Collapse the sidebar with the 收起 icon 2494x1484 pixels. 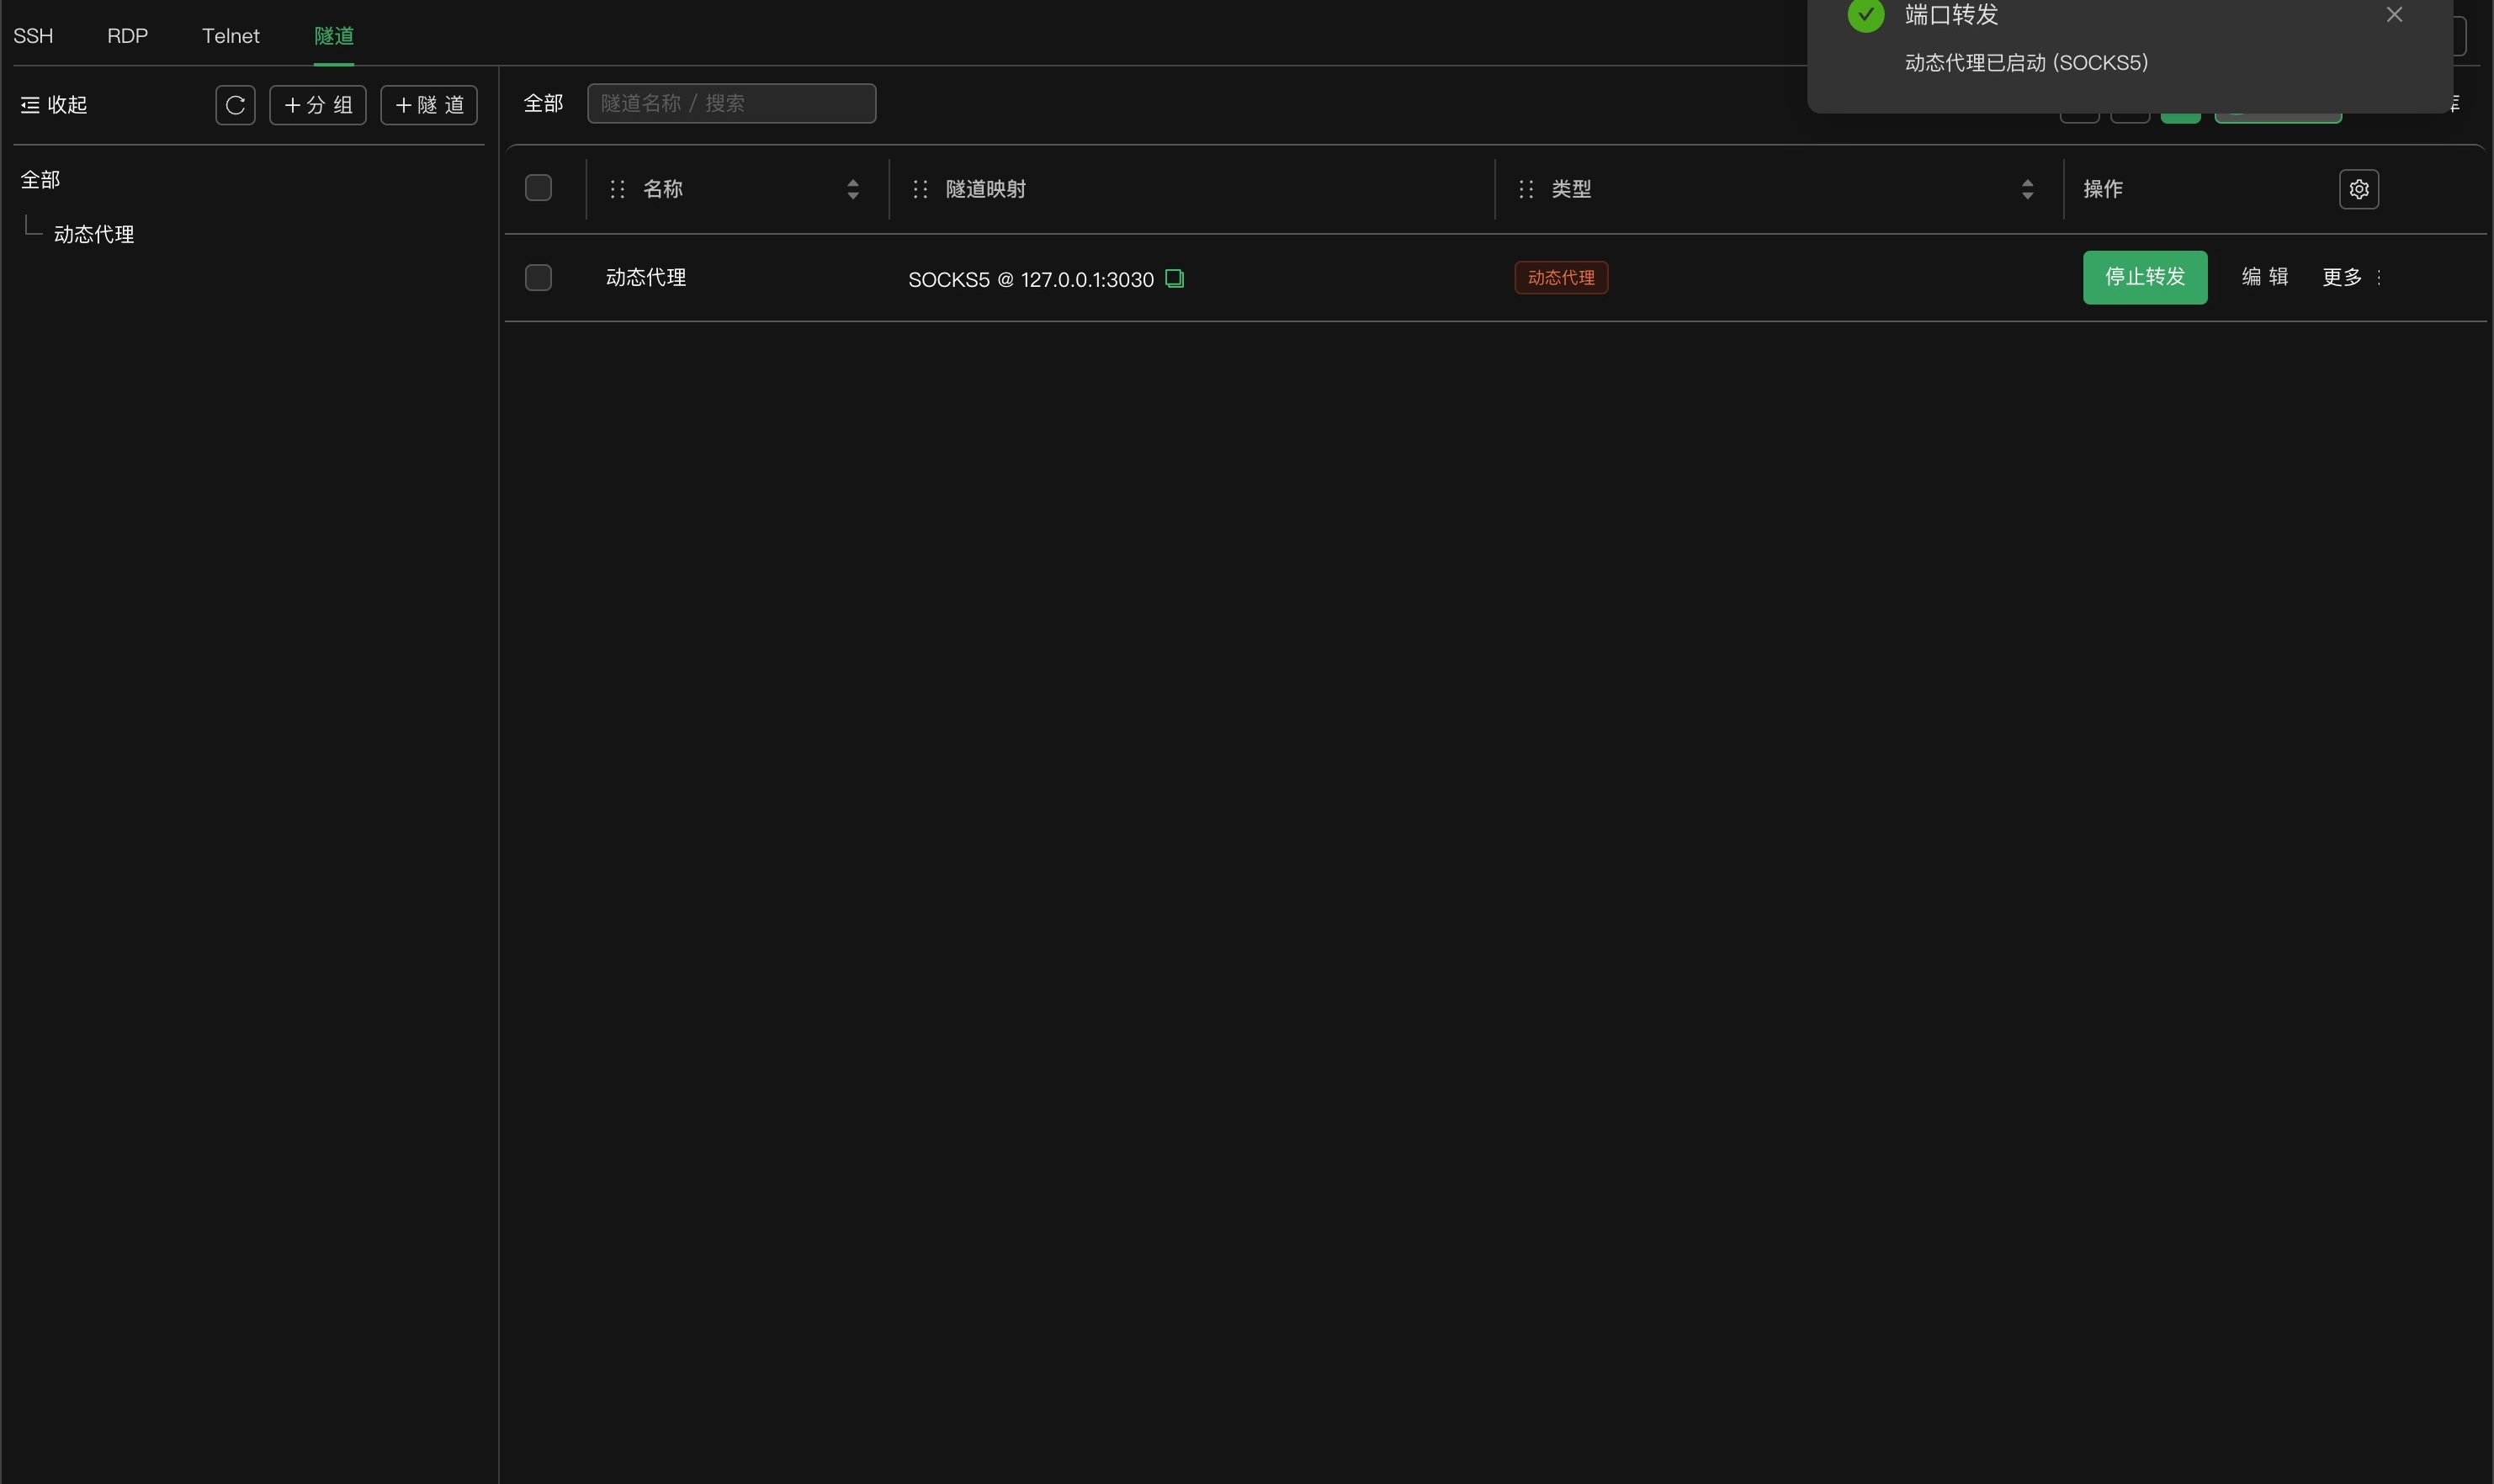[30, 105]
